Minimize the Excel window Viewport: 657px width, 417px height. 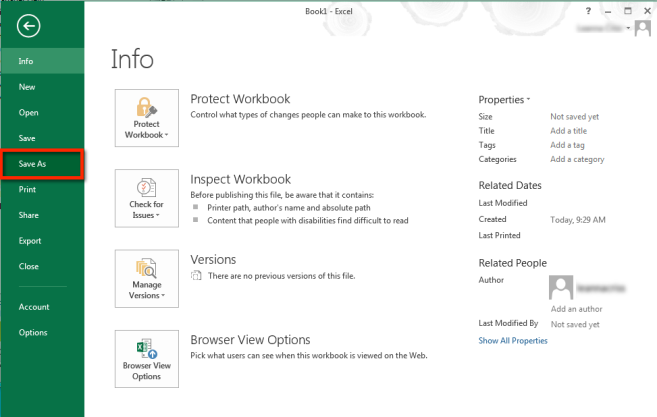(608, 11)
